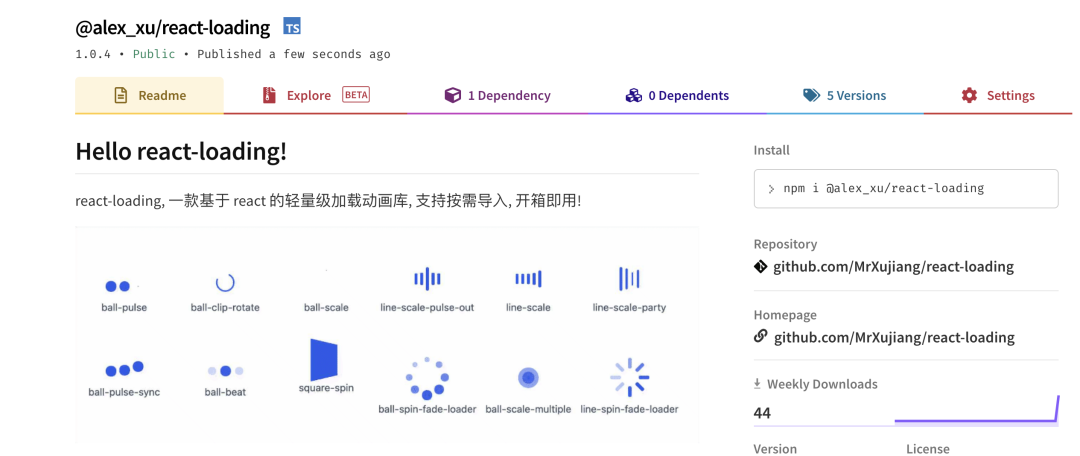
Task: Click the line-spin-fade-loader label text
Action: point(630,409)
